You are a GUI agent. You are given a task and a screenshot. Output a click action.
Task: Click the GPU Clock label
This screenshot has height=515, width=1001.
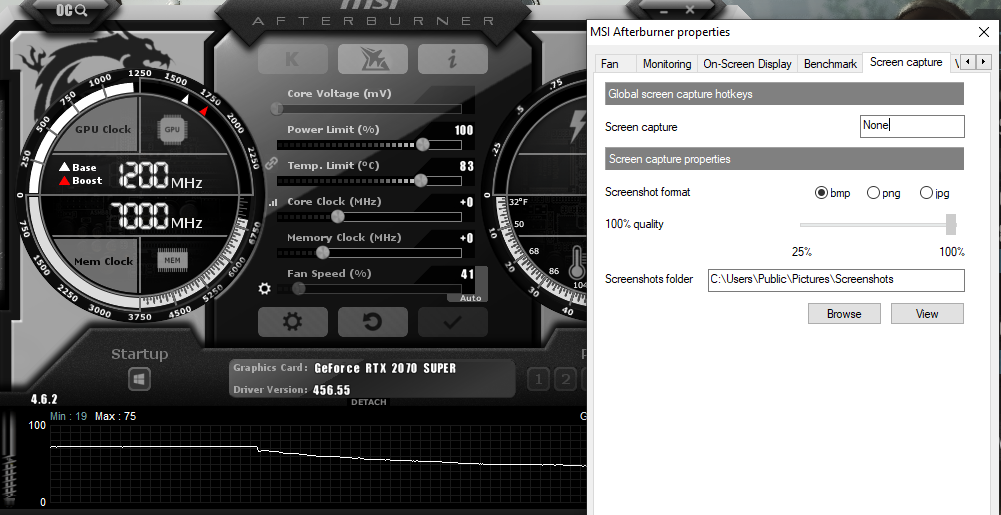(103, 130)
